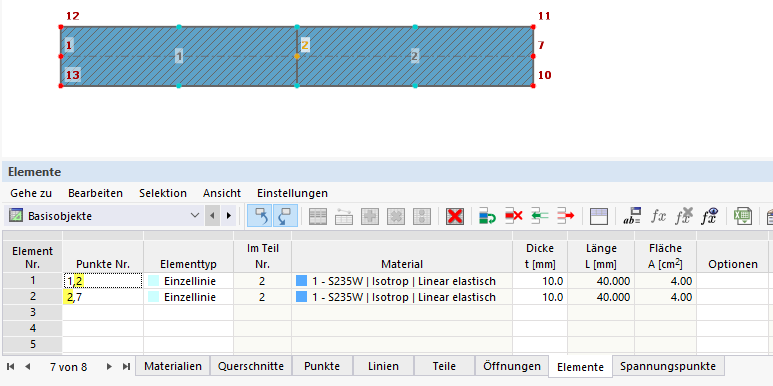This screenshot has height=386, width=773.
Task: Click the fx with eye icon
Action: (x=709, y=216)
